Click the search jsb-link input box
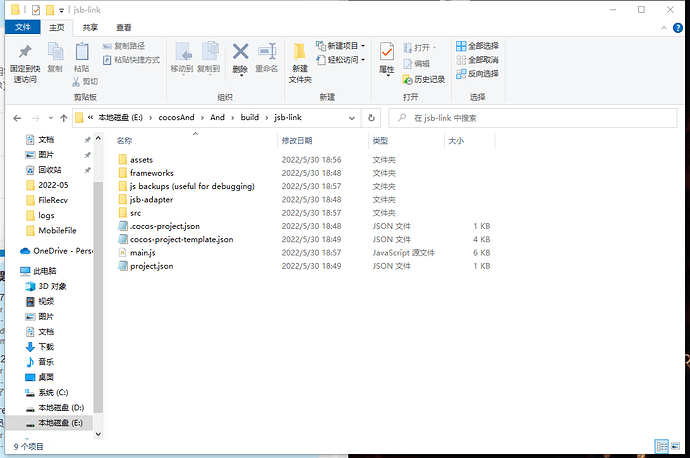 tap(532, 118)
